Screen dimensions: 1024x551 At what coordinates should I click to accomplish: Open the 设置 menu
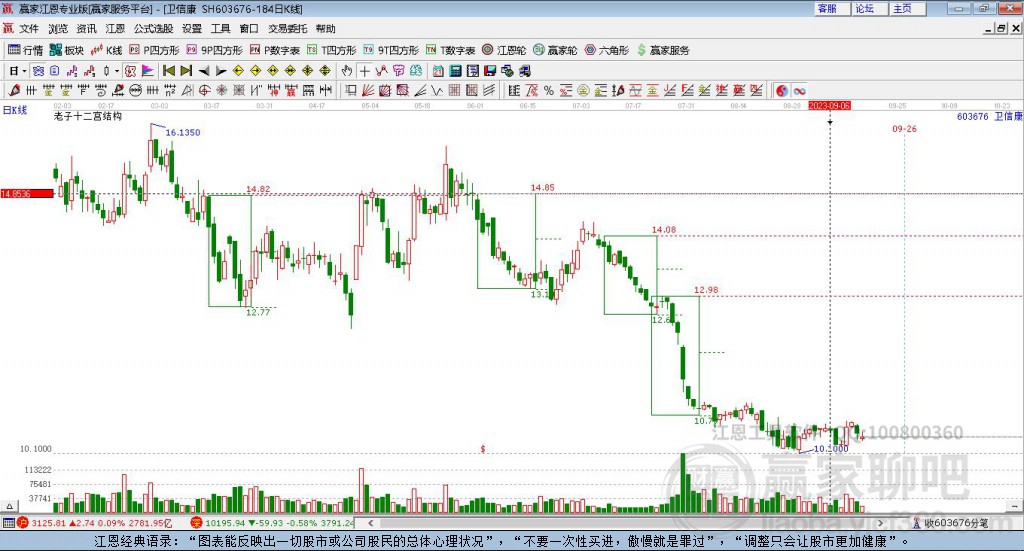192,29
